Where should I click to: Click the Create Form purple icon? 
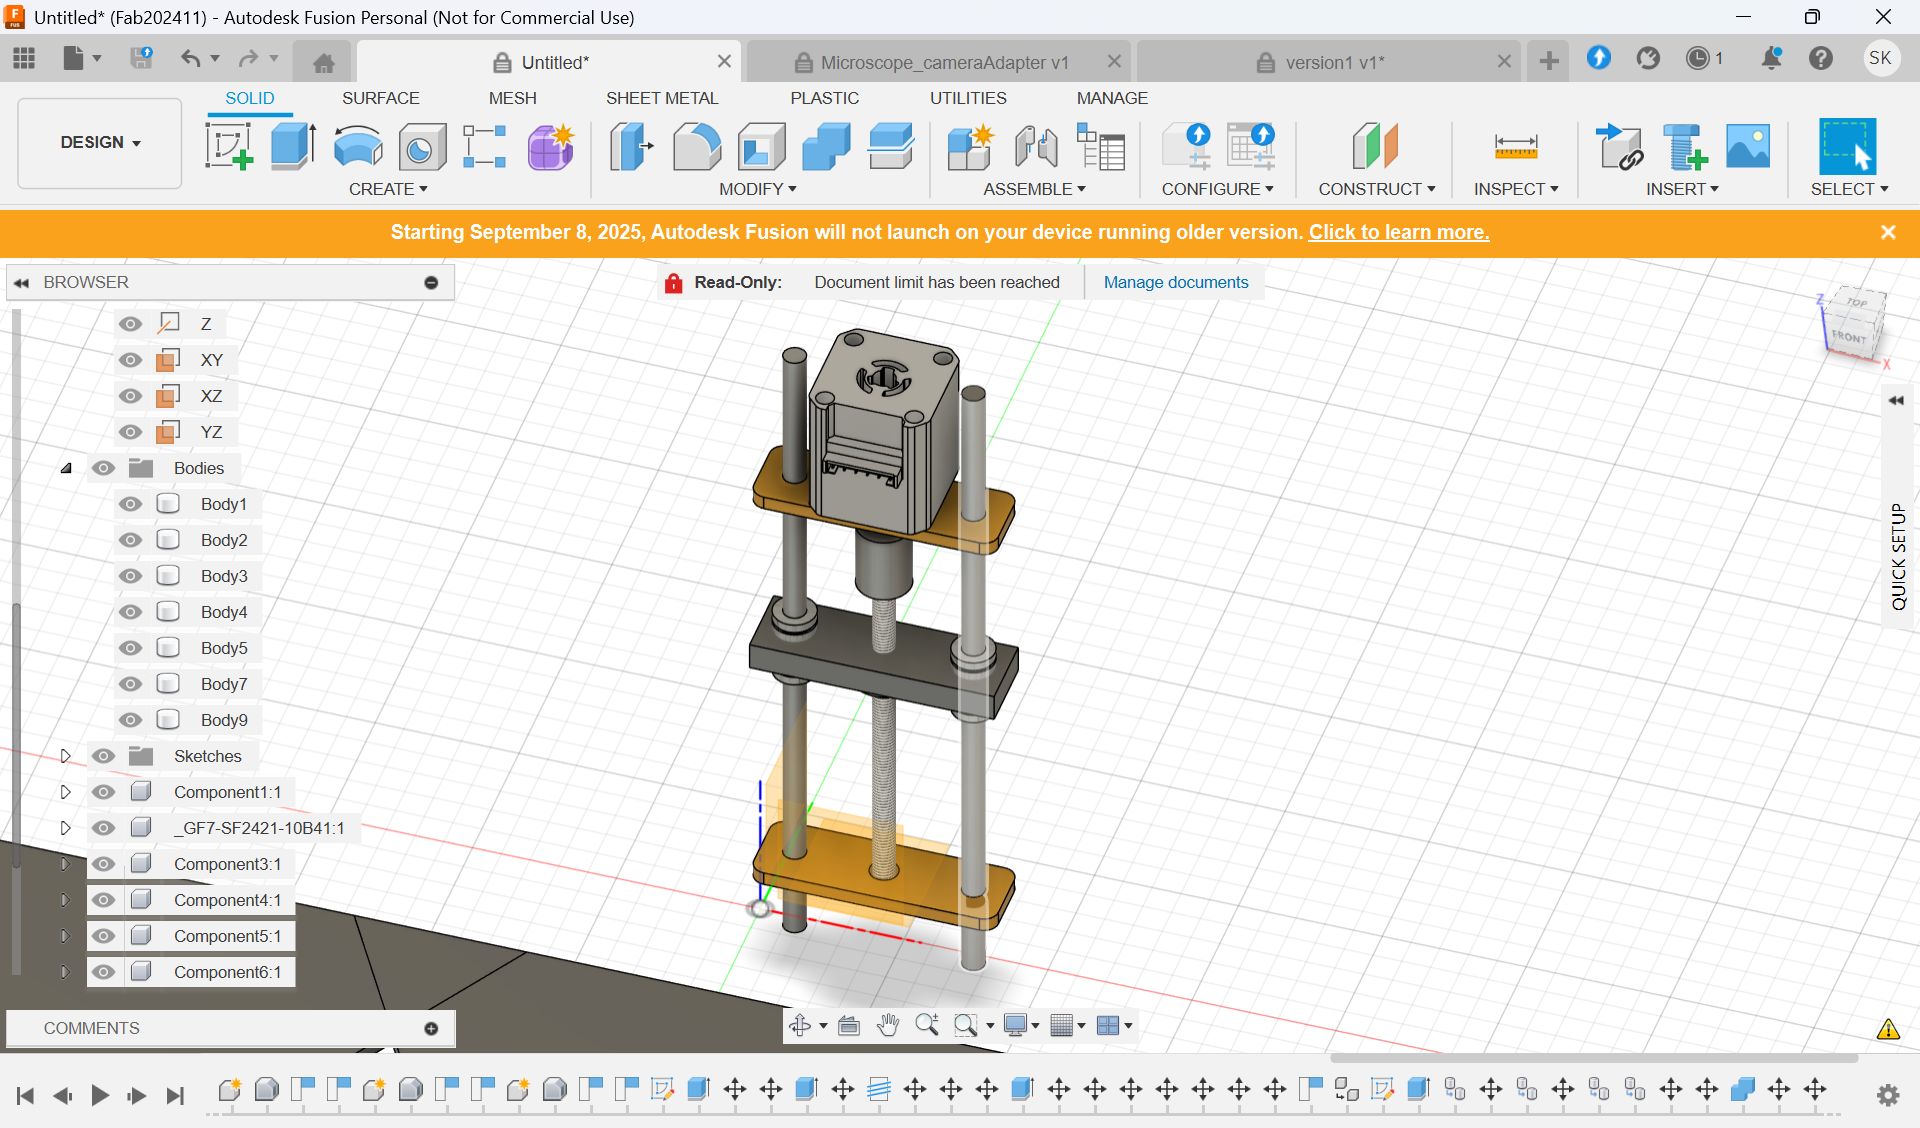pyautogui.click(x=550, y=147)
